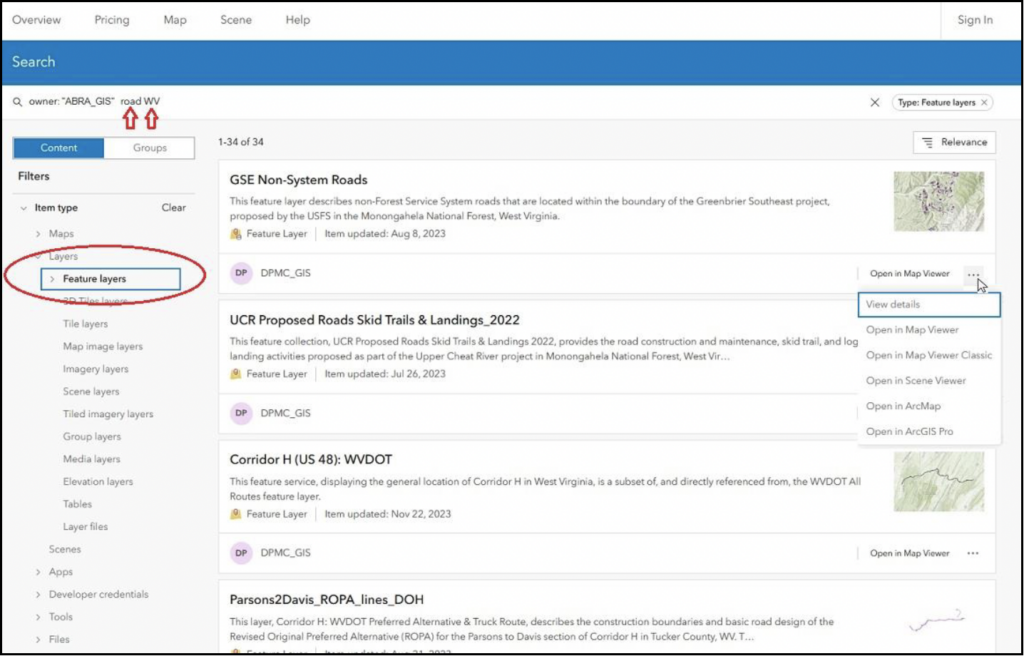The image size is (1024, 656).
Task: Open GSE Non-System Roads thumbnail
Action: [x=938, y=201]
